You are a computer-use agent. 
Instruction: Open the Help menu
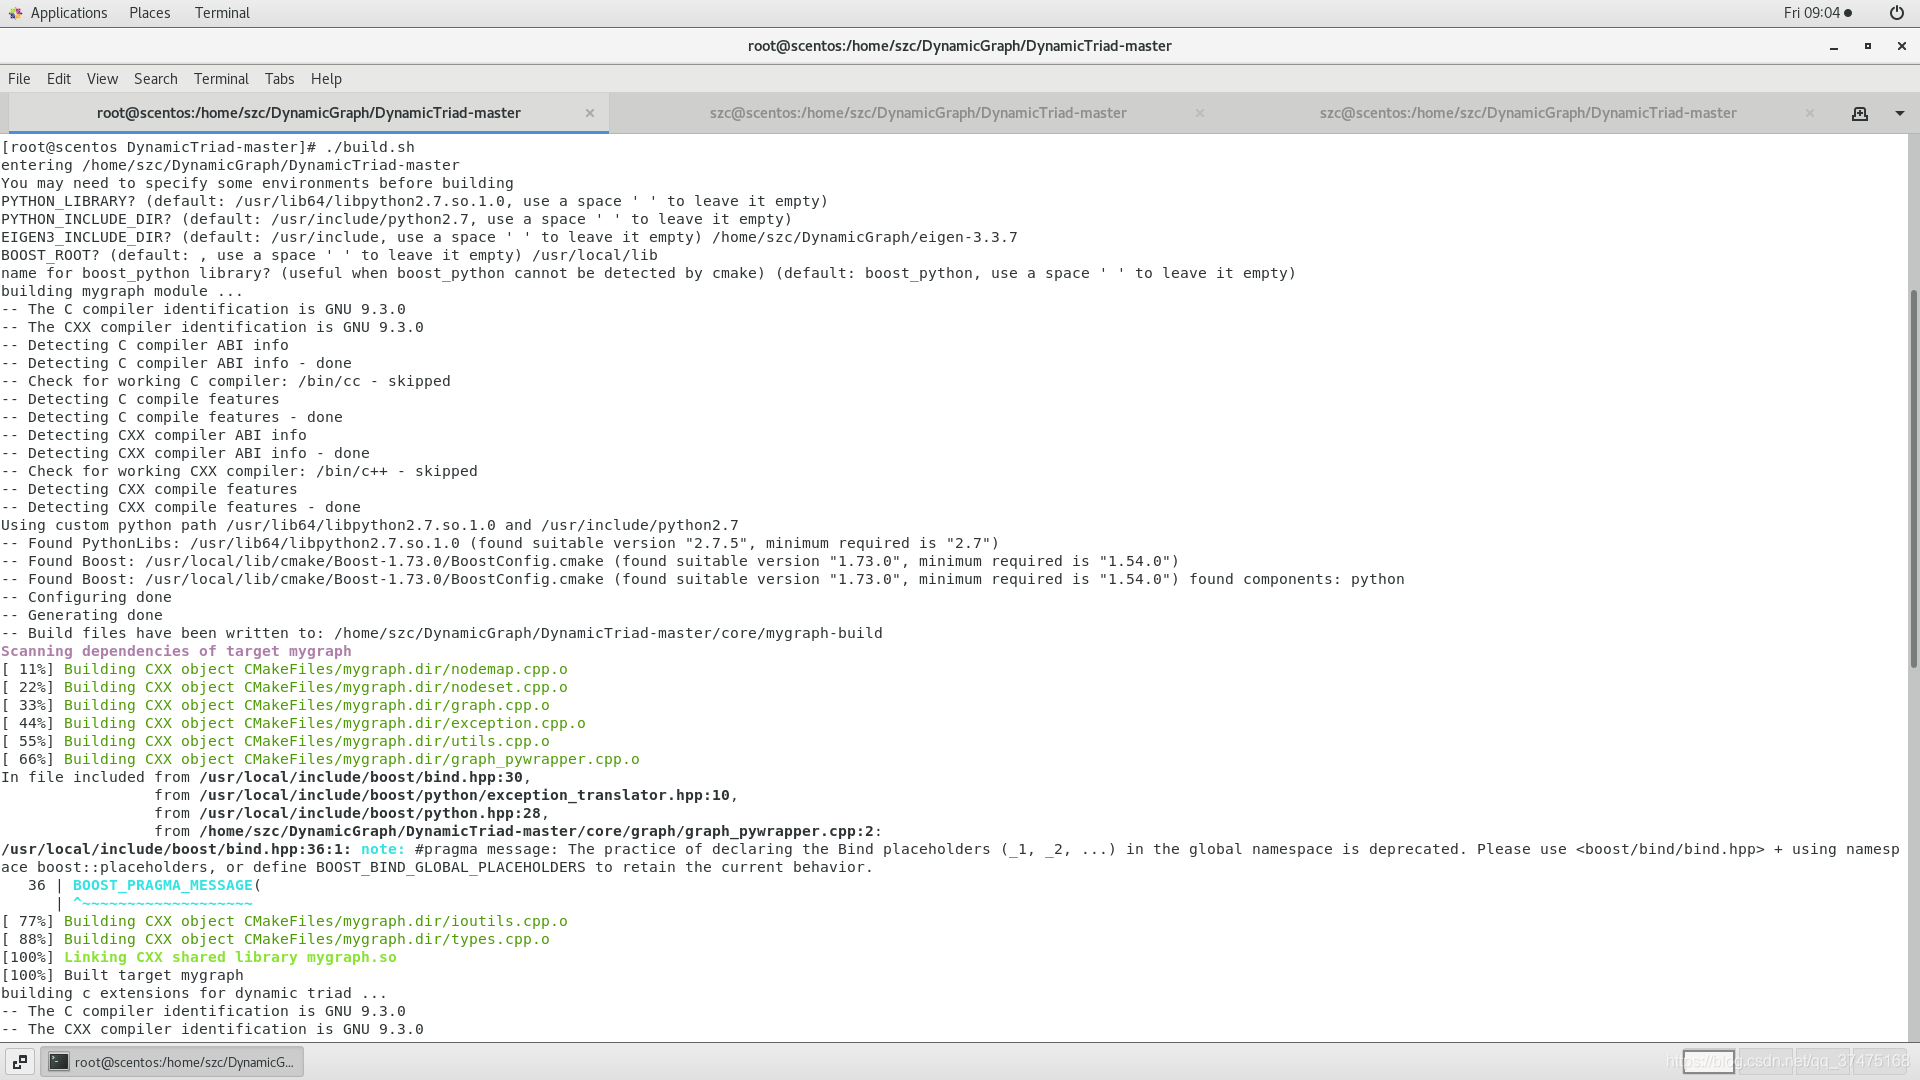(326, 79)
